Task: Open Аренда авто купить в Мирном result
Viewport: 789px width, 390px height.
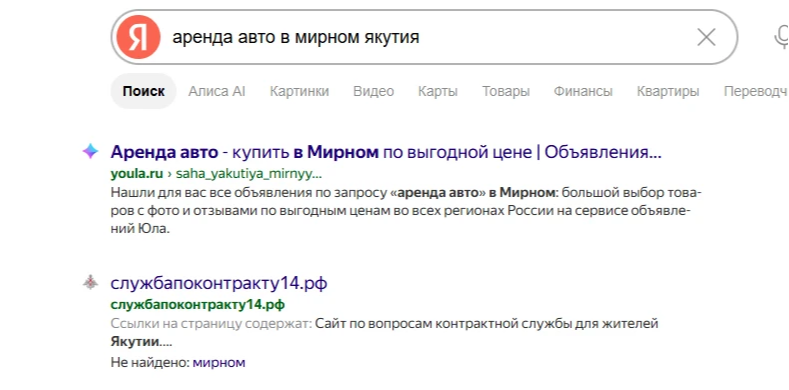Action: tap(386, 152)
